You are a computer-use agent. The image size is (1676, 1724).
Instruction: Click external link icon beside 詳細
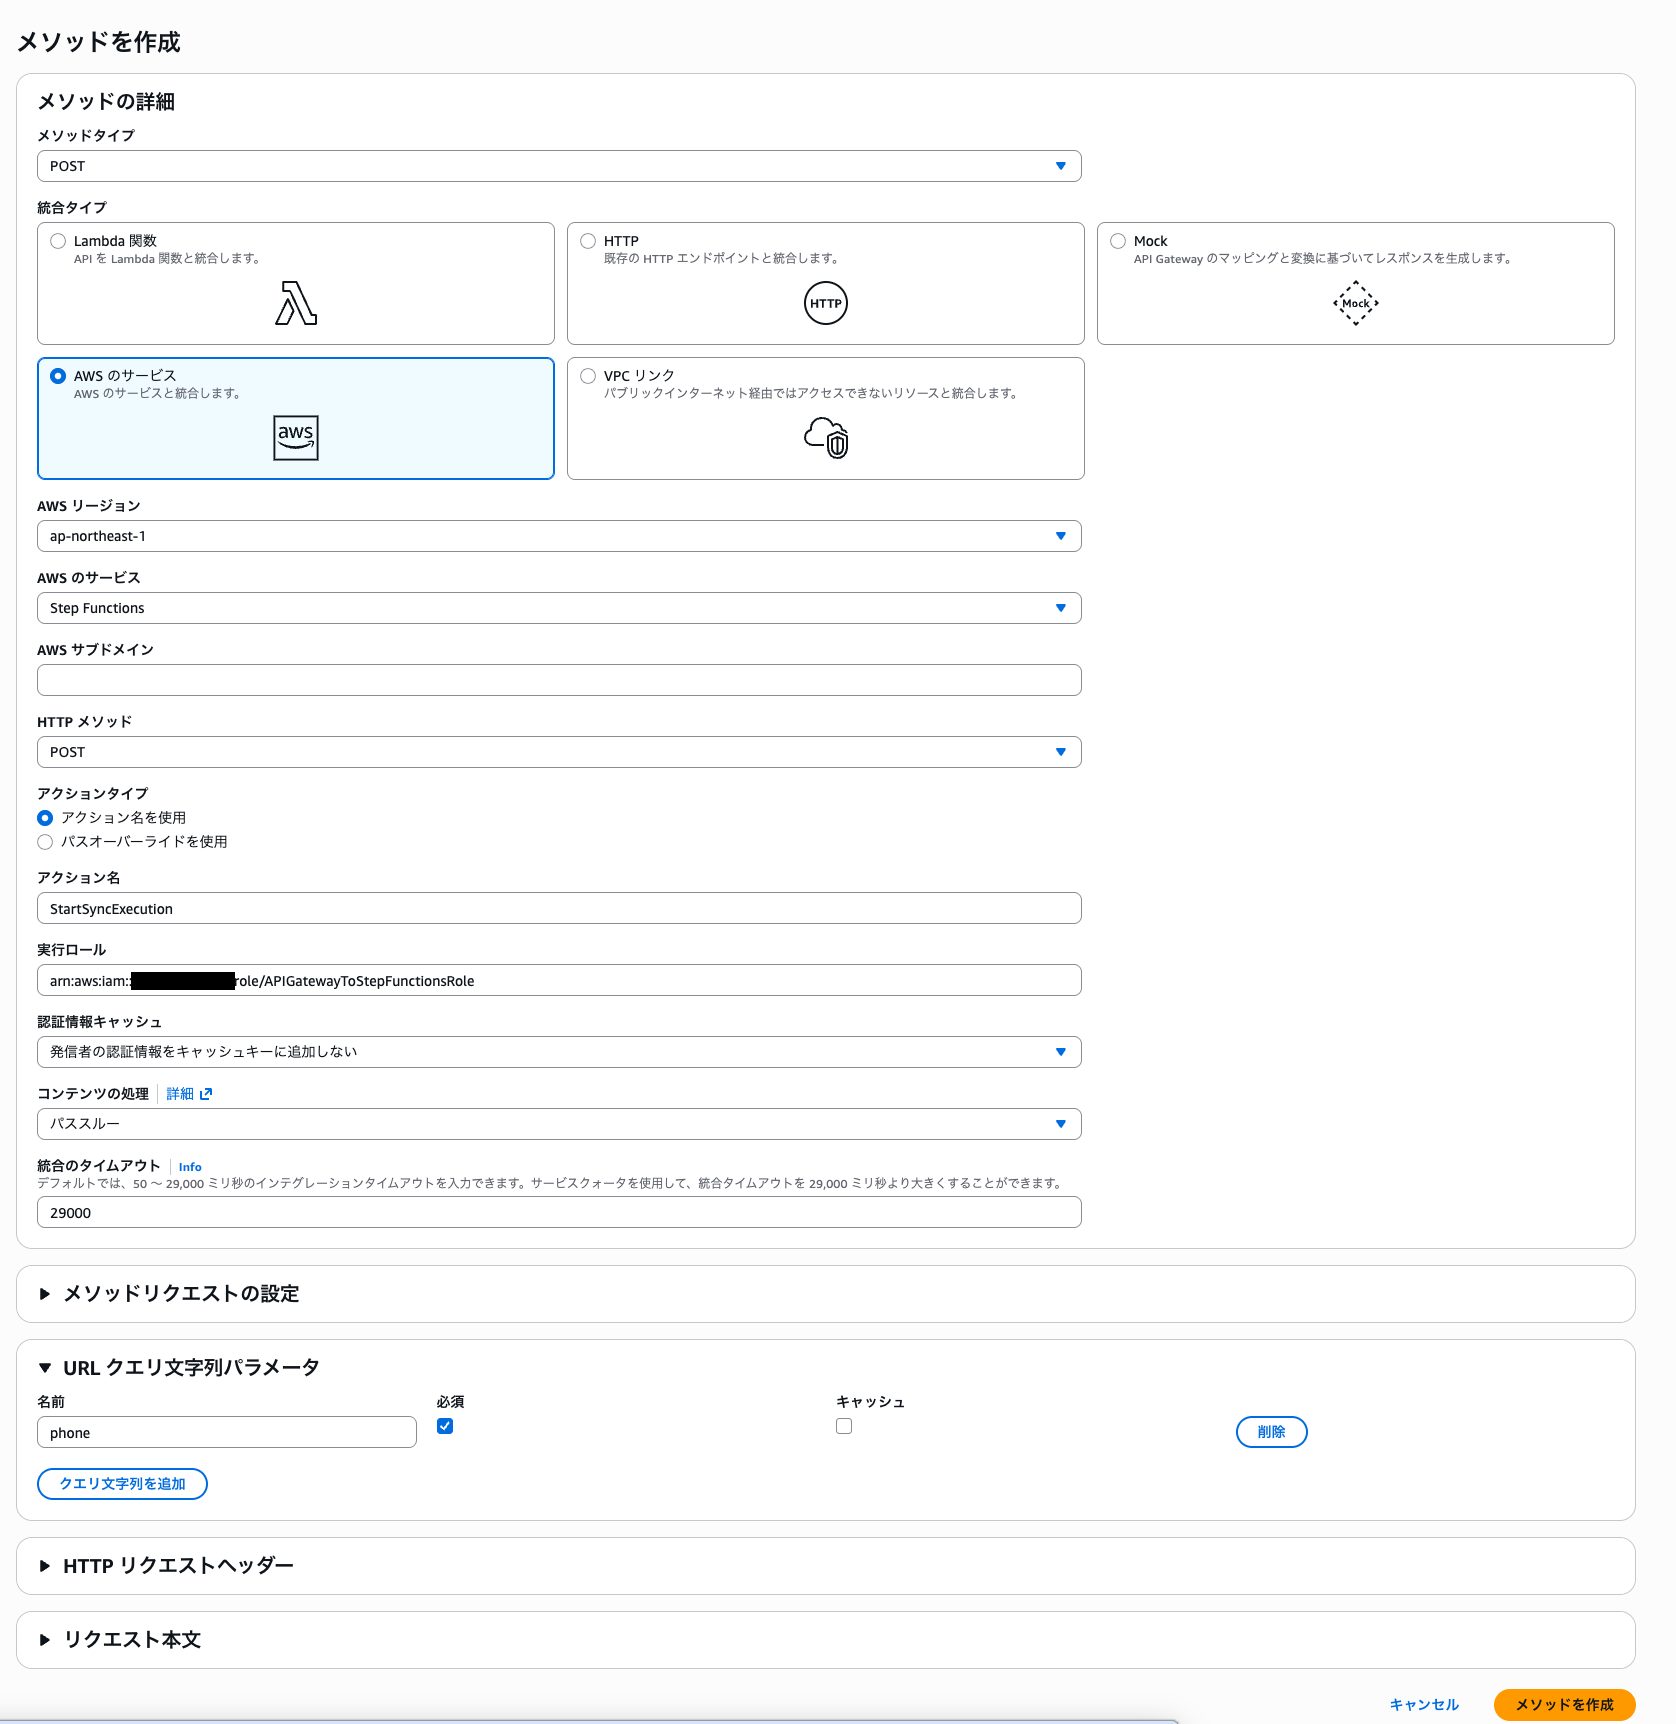click(x=206, y=1094)
